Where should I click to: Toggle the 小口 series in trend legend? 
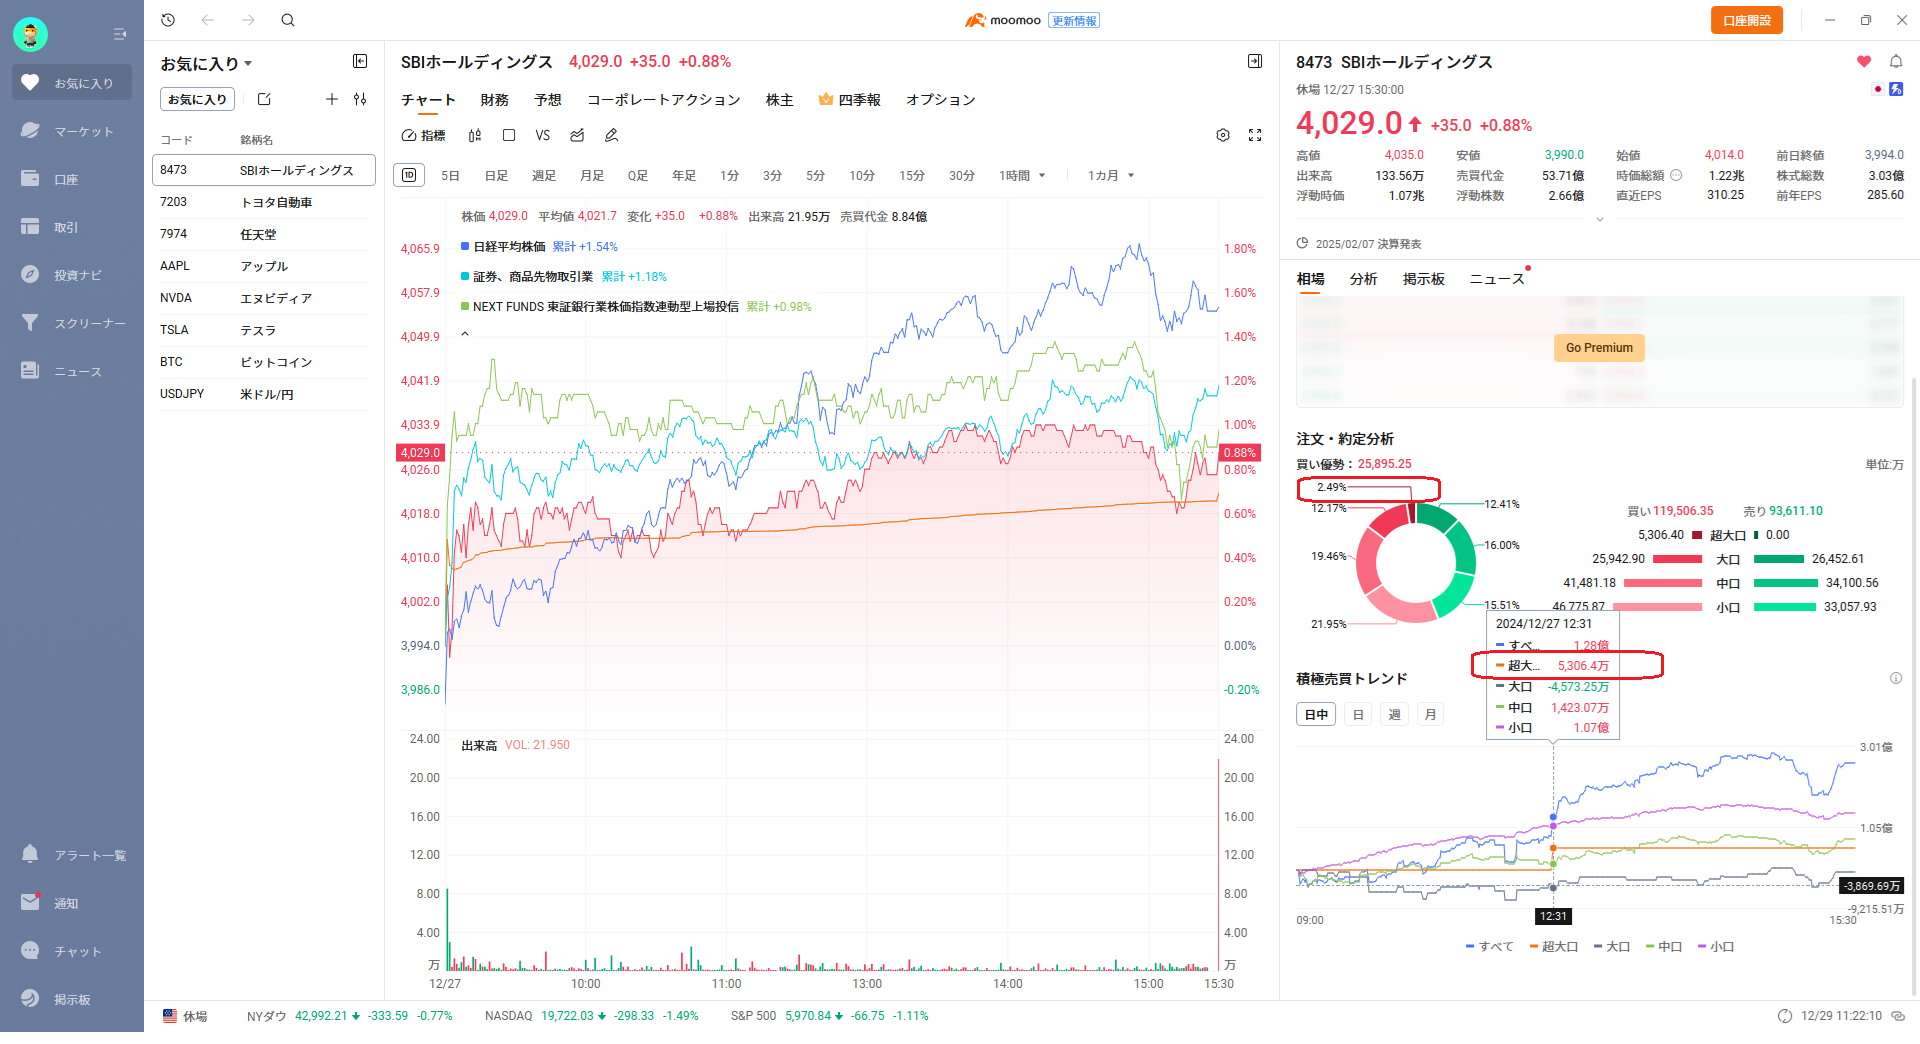point(1716,946)
